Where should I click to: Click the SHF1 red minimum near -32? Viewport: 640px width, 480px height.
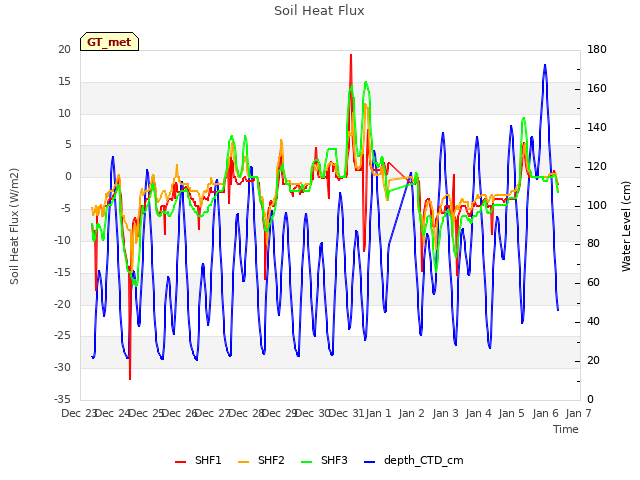(130, 378)
